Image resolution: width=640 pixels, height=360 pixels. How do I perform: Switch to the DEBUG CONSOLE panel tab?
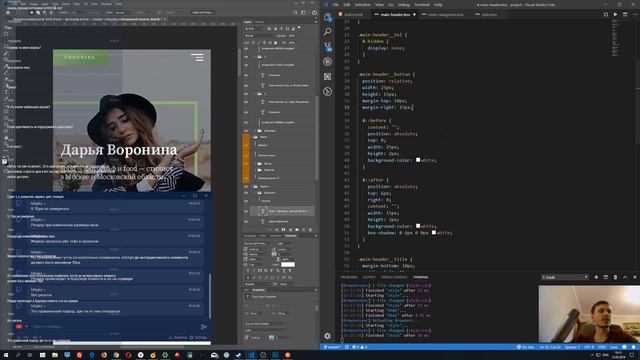[x=394, y=277]
